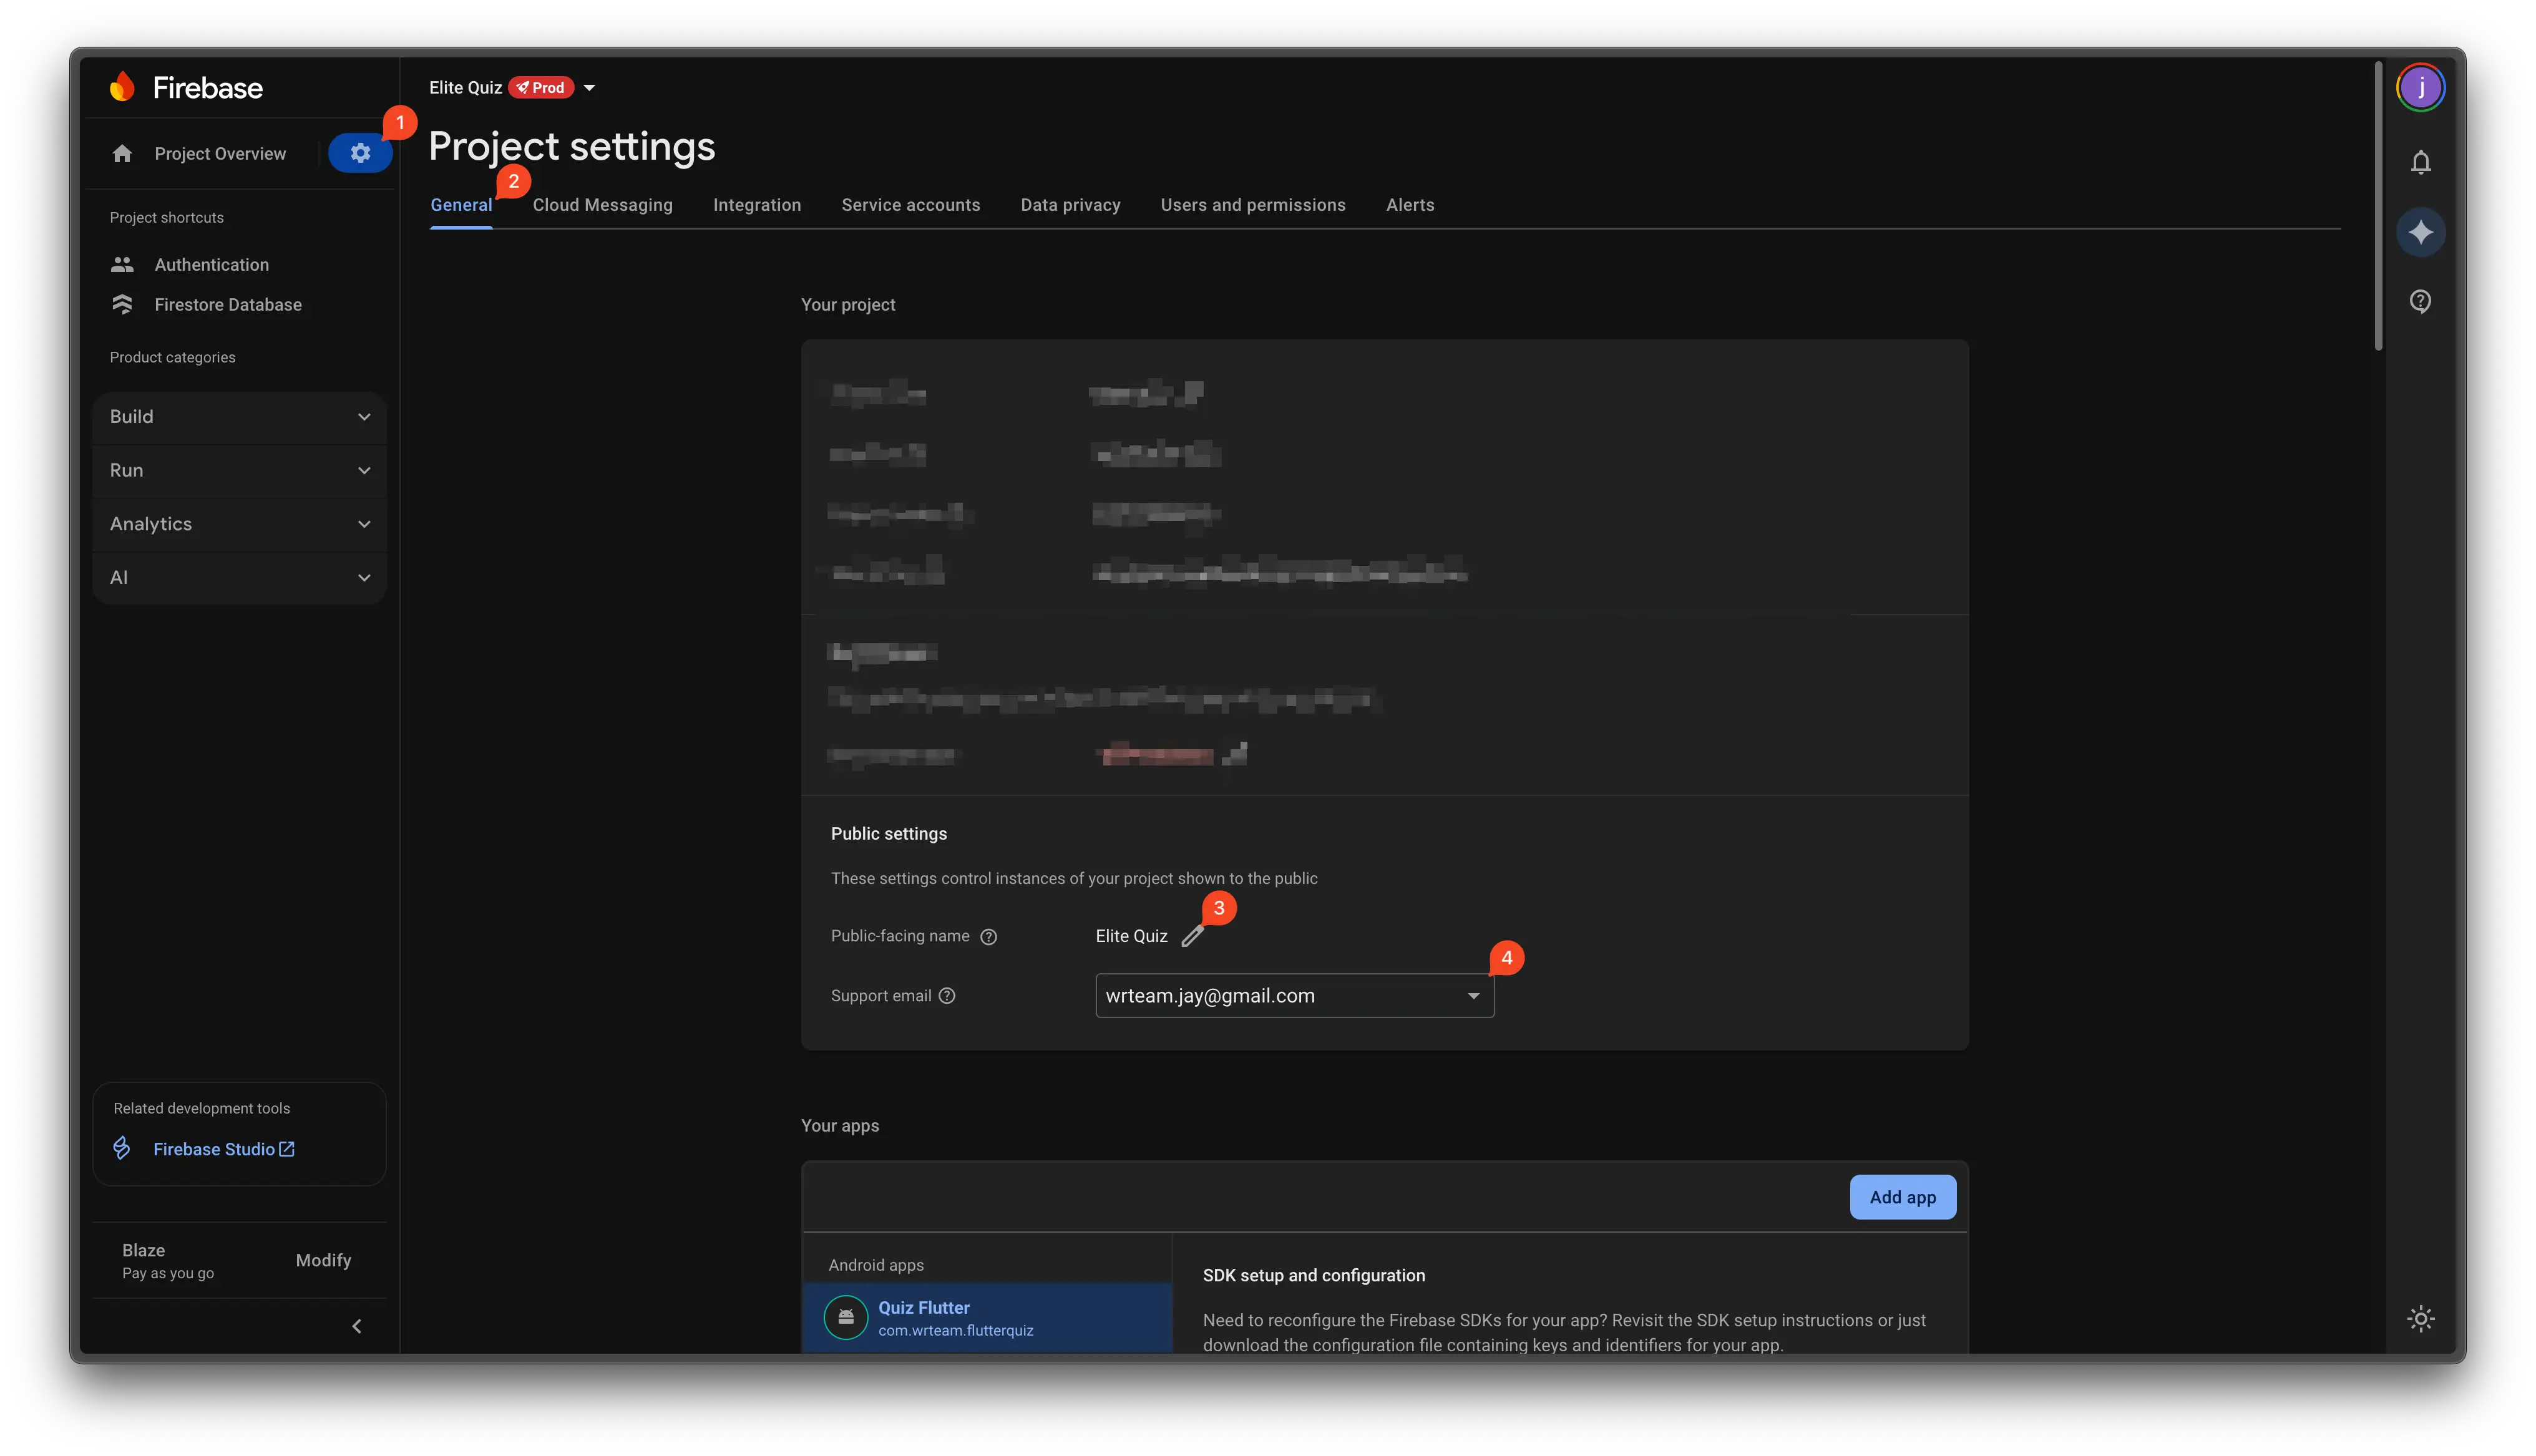
Task: Open the user account avatar
Action: pos(2420,88)
